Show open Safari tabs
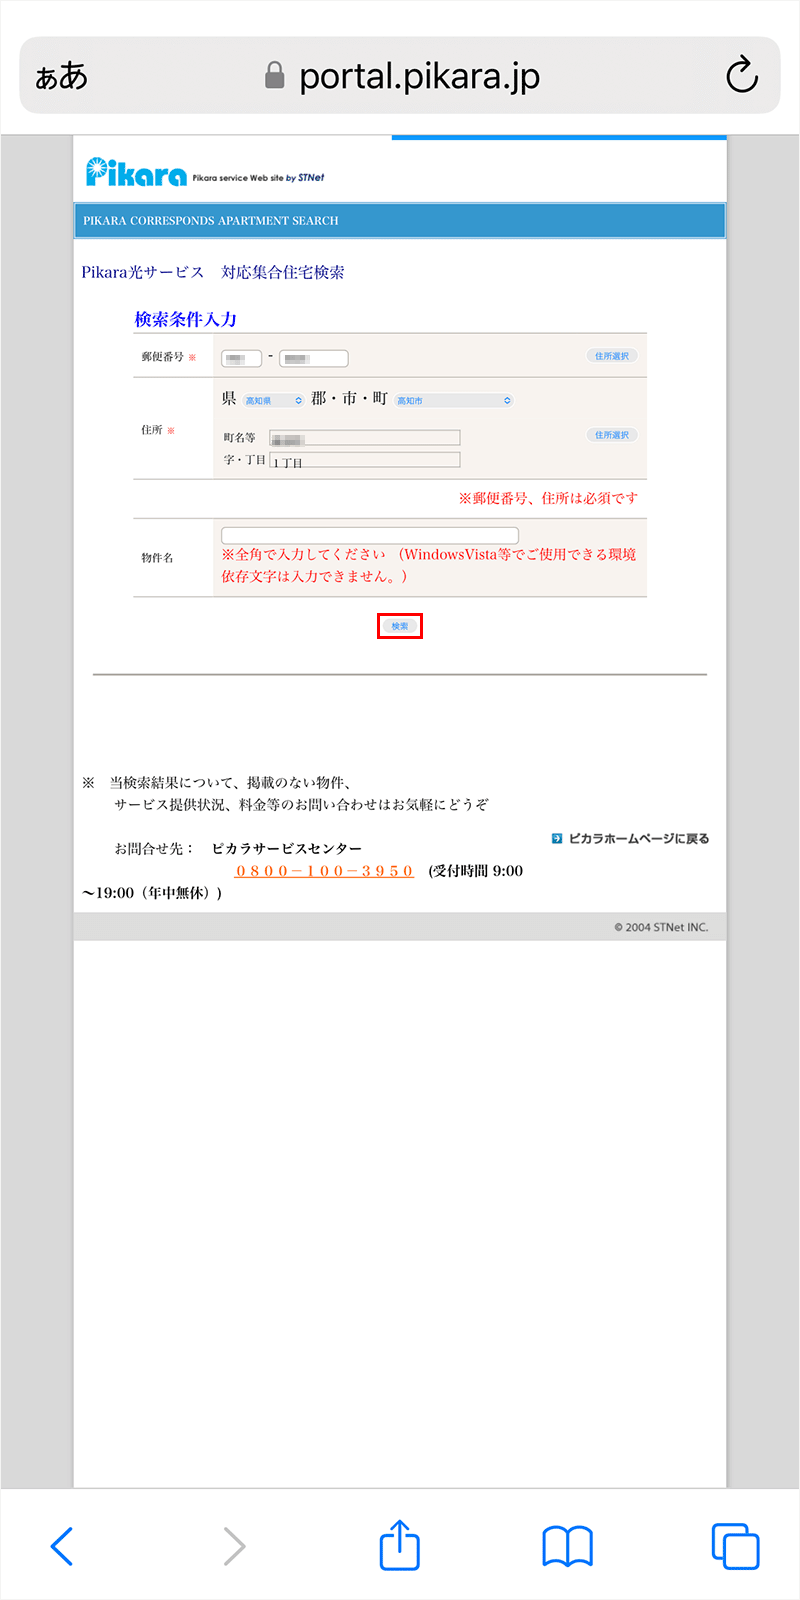This screenshot has width=800, height=1600. (x=735, y=1546)
